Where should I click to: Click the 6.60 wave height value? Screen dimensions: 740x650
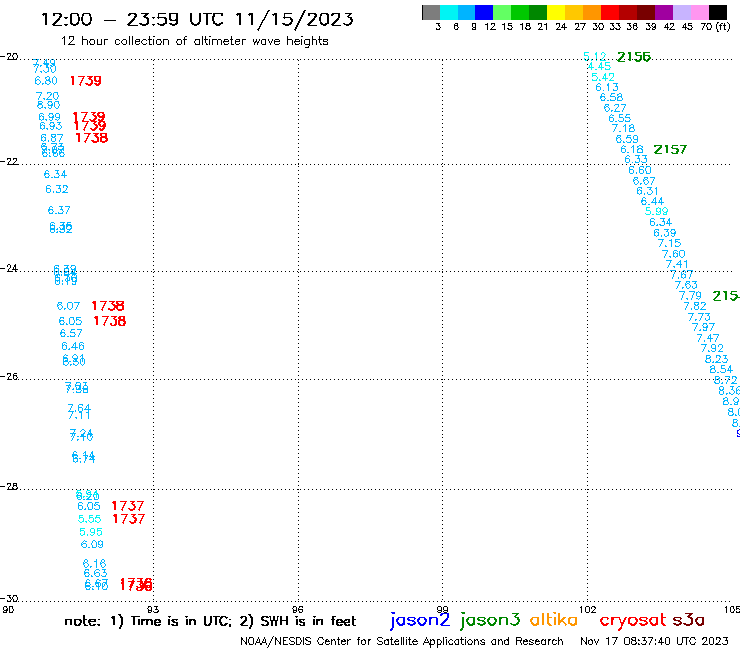point(640,170)
